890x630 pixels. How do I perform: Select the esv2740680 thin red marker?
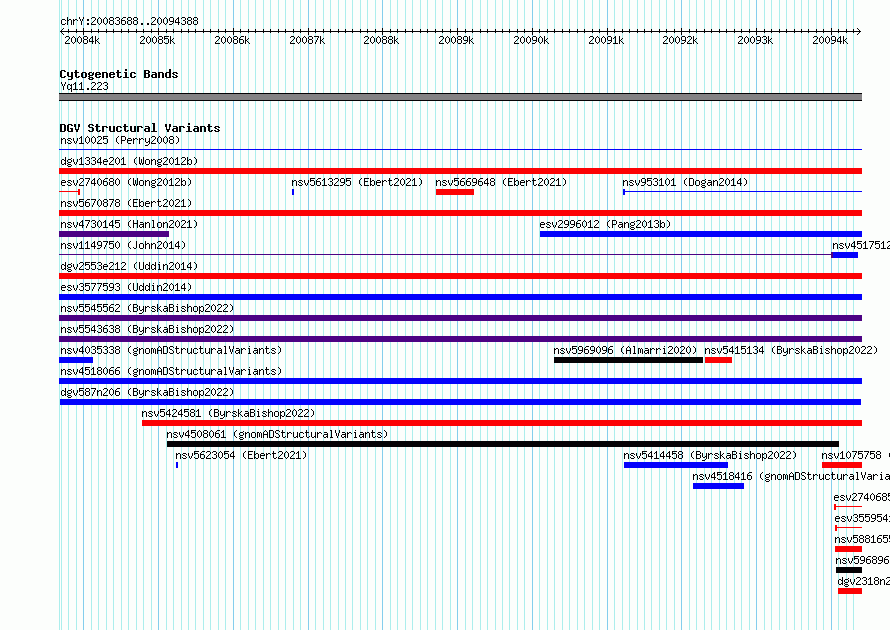pos(70,192)
